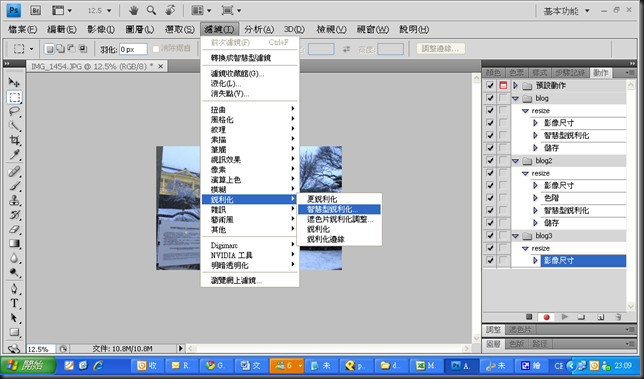Open the 影像(I) menu

coord(101,29)
